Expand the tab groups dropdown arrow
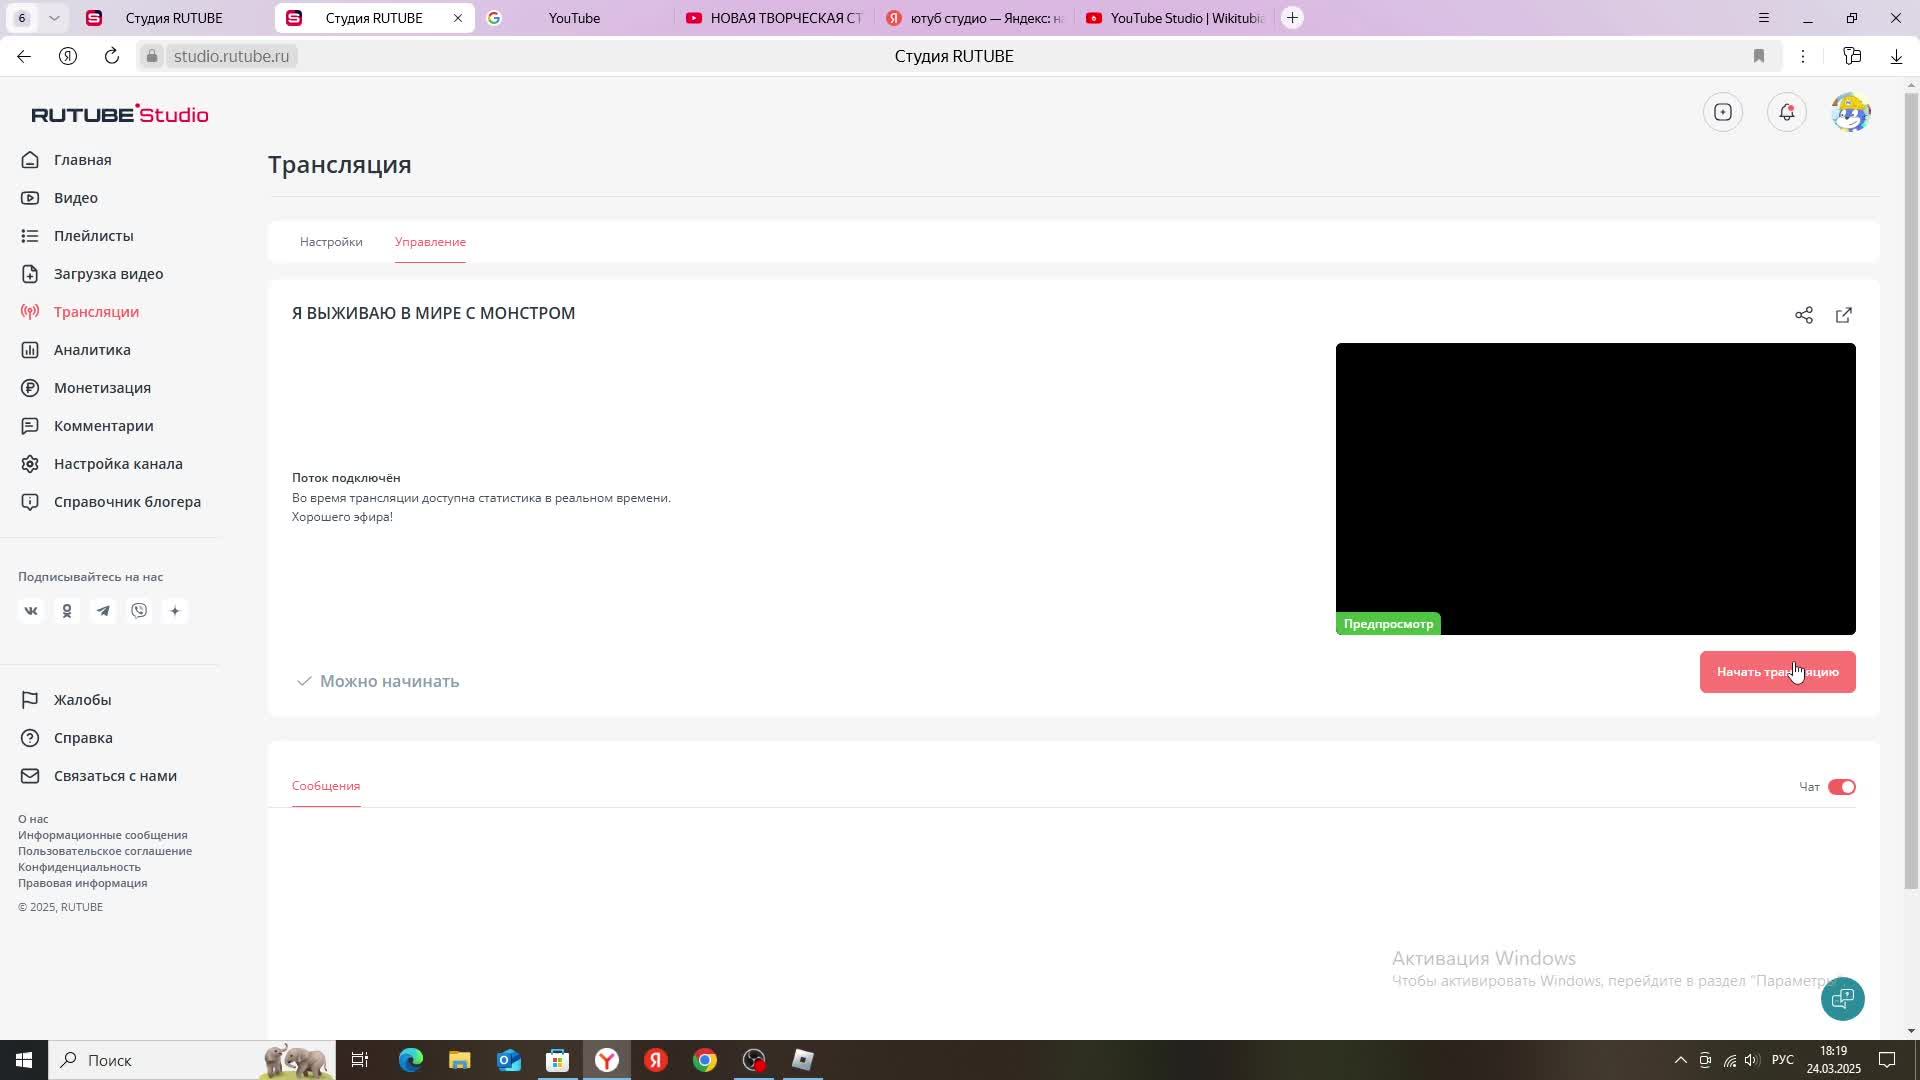 [54, 18]
